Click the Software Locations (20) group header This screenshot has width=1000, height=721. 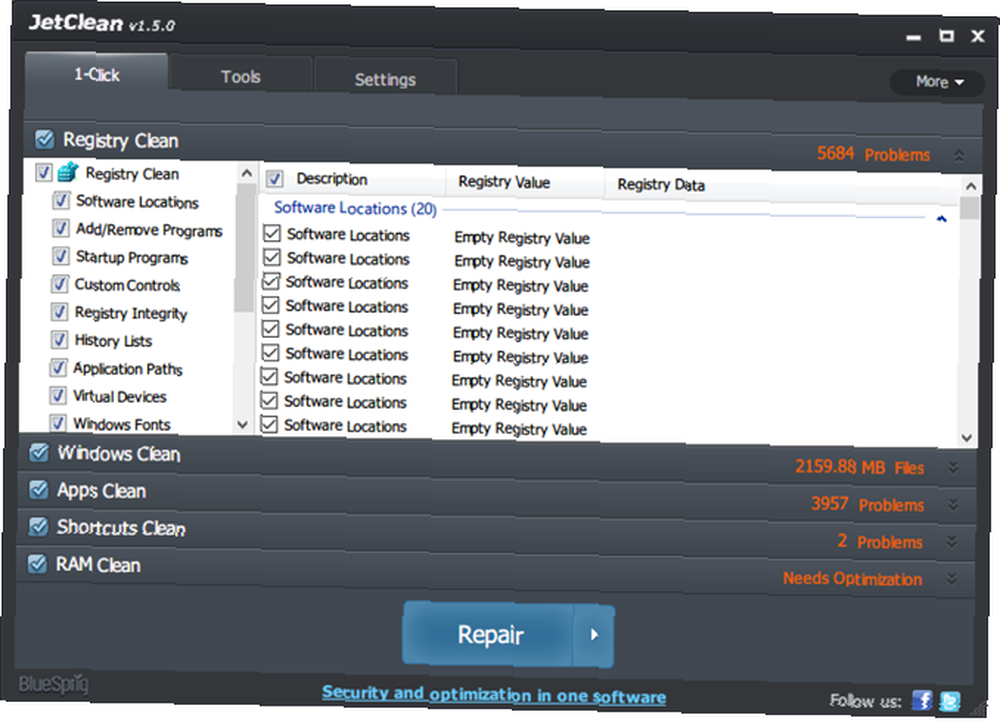(355, 208)
